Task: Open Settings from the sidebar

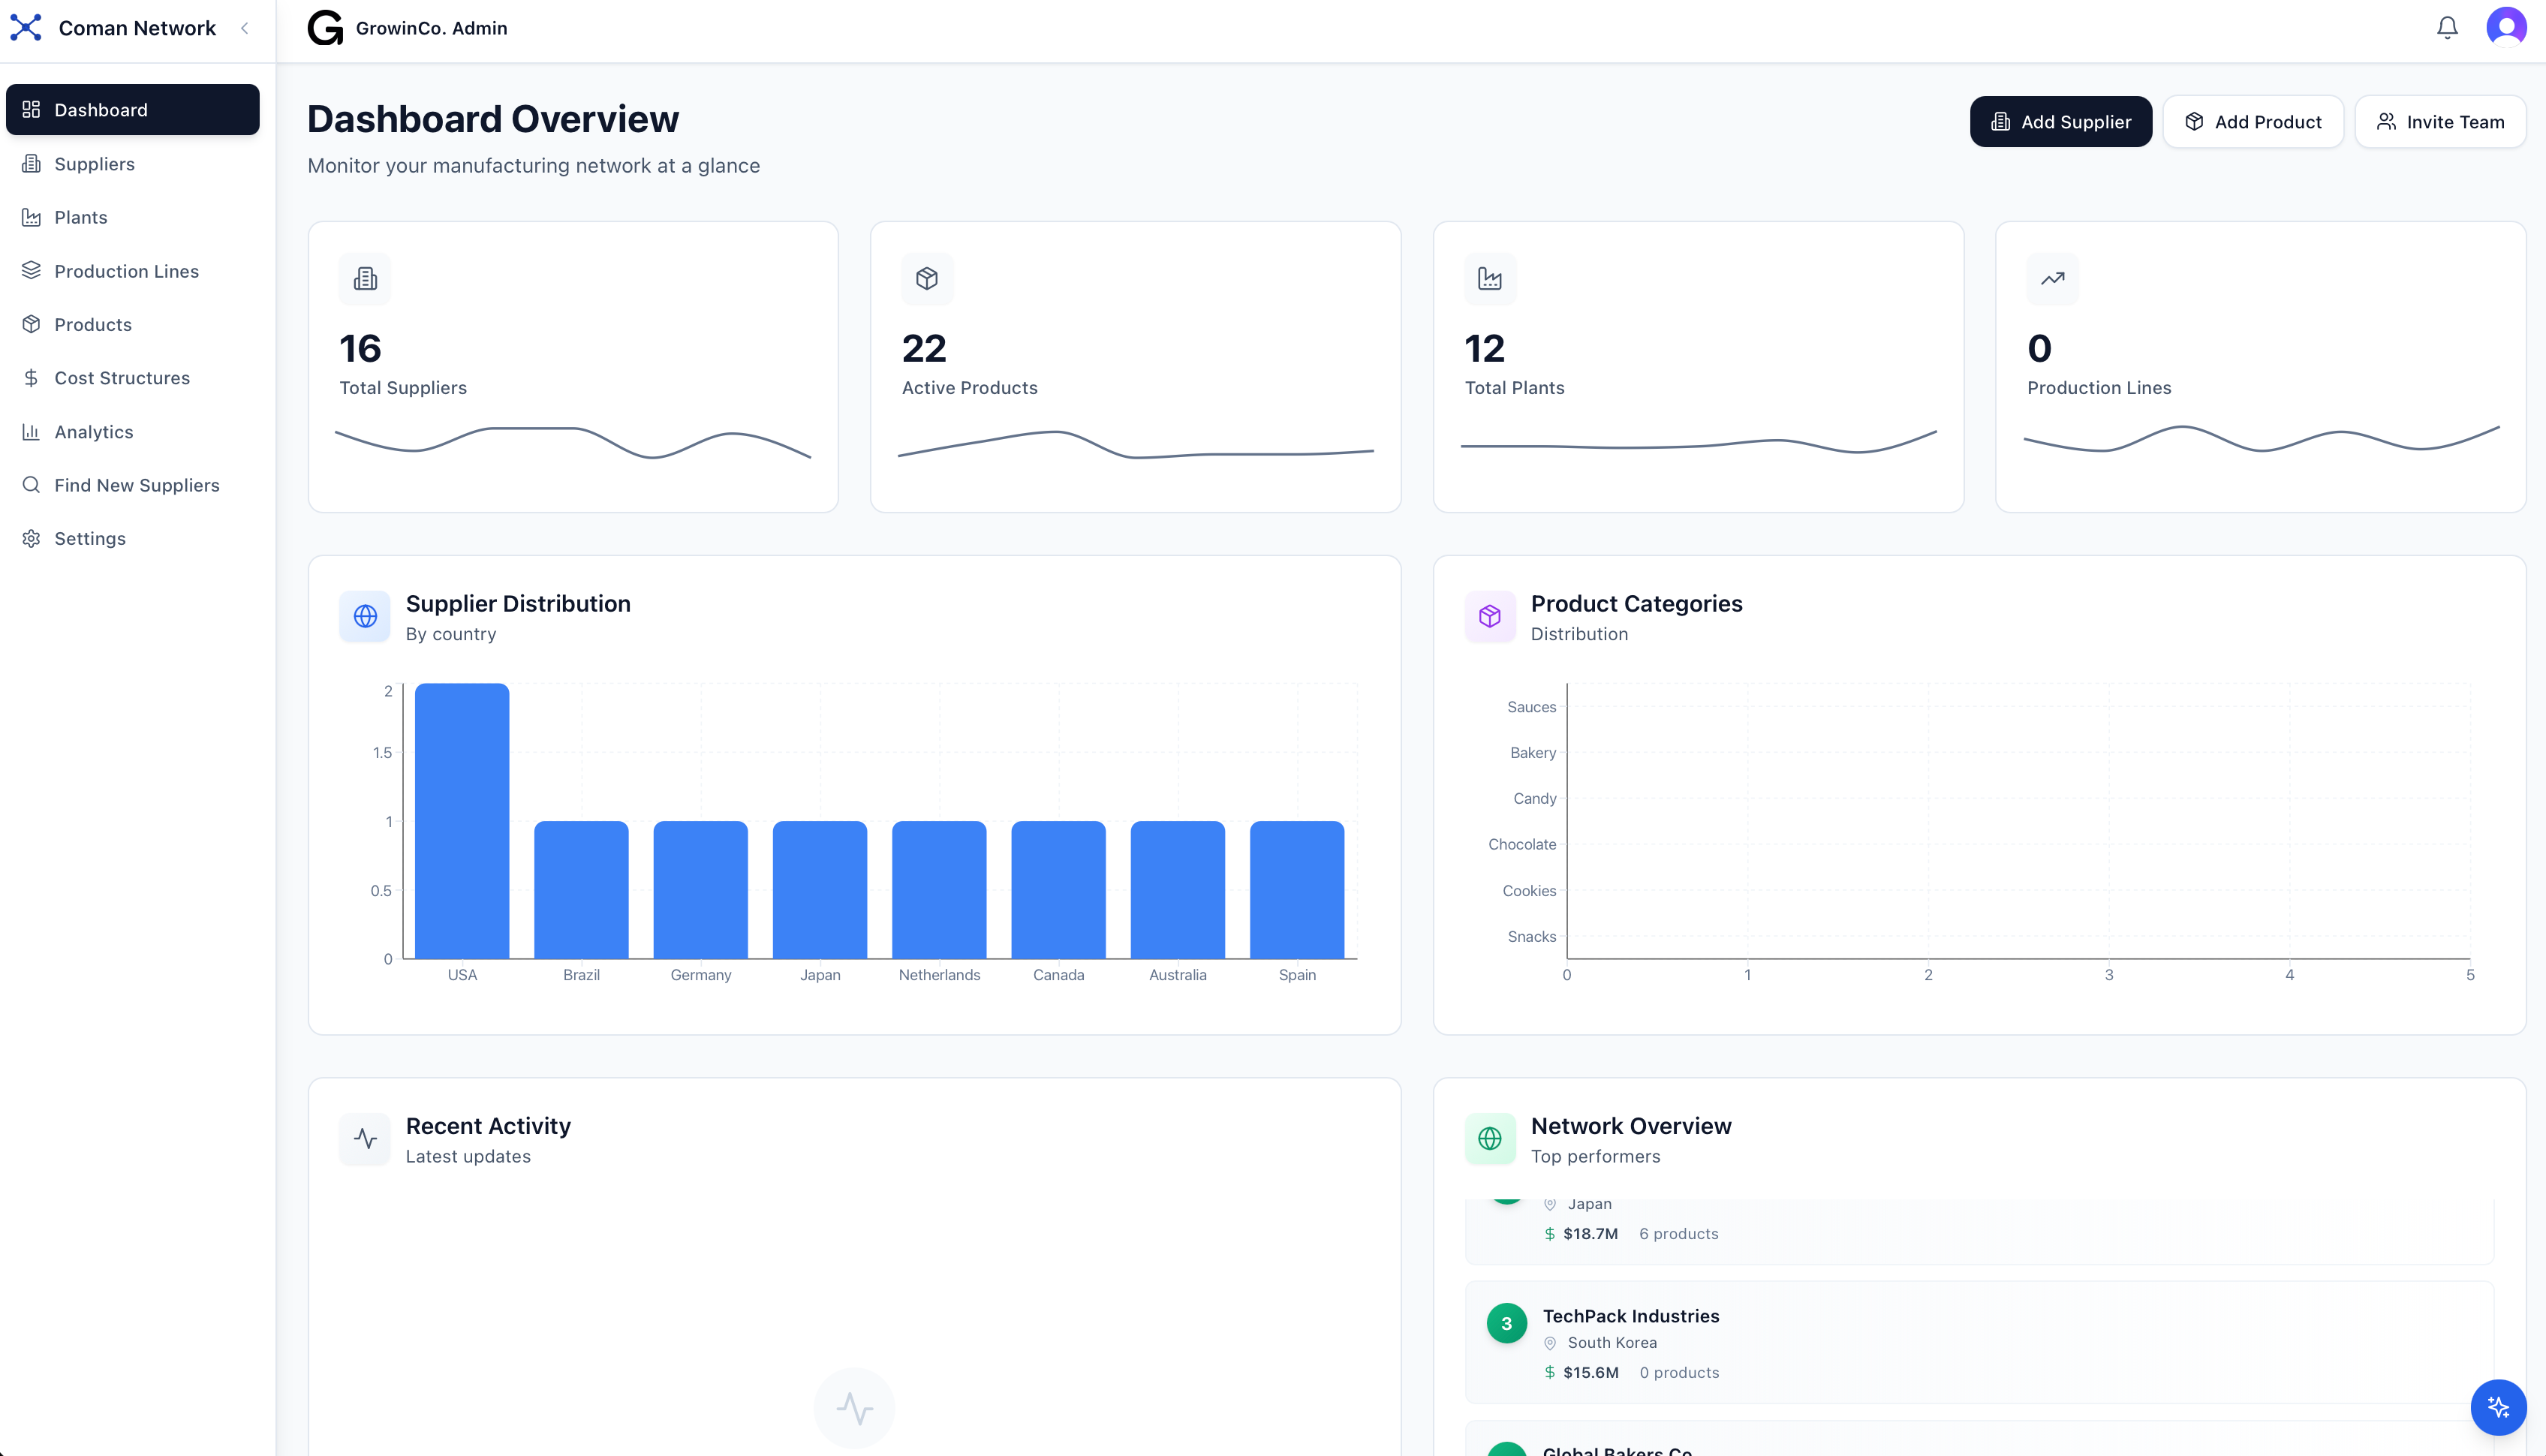Action: 31,538
